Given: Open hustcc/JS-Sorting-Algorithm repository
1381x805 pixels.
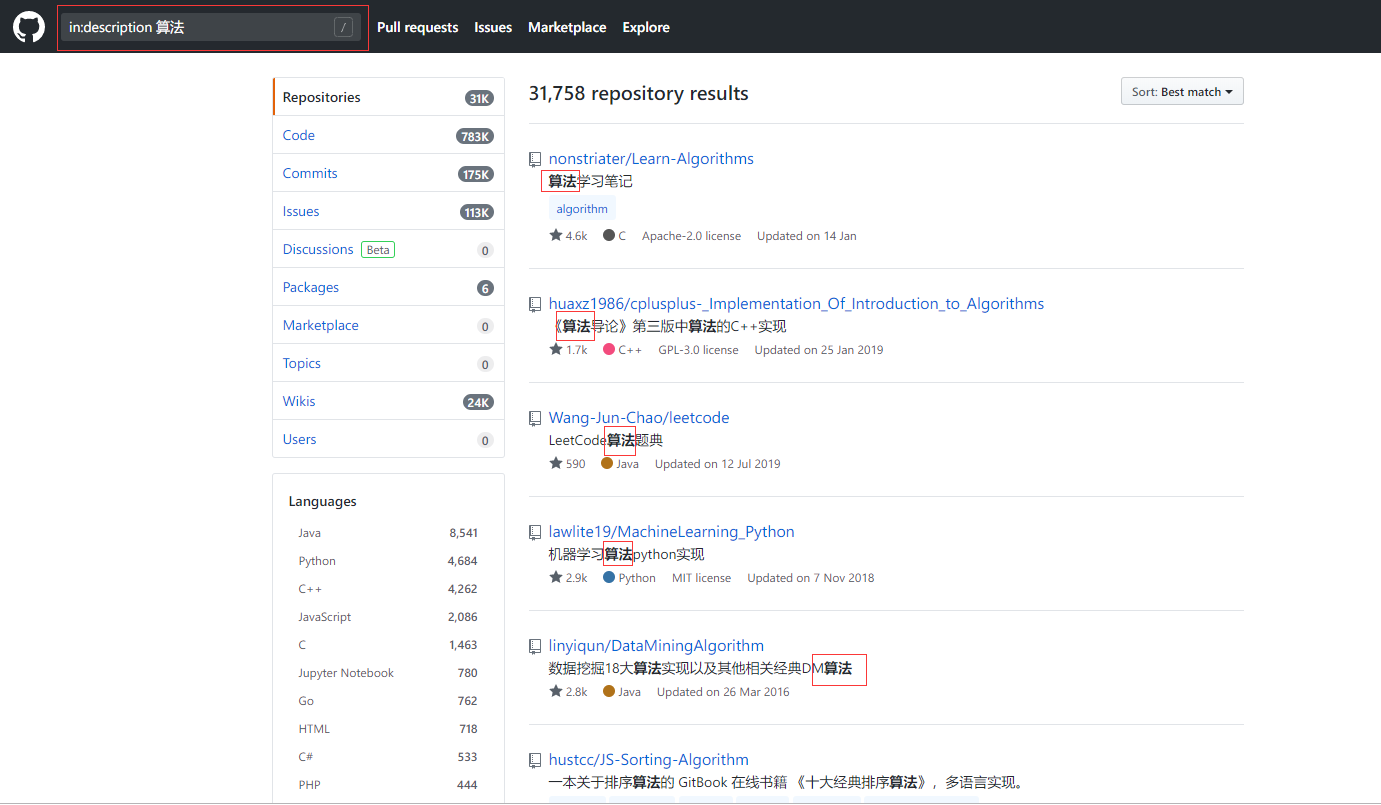Looking at the screenshot, I should tap(648, 760).
